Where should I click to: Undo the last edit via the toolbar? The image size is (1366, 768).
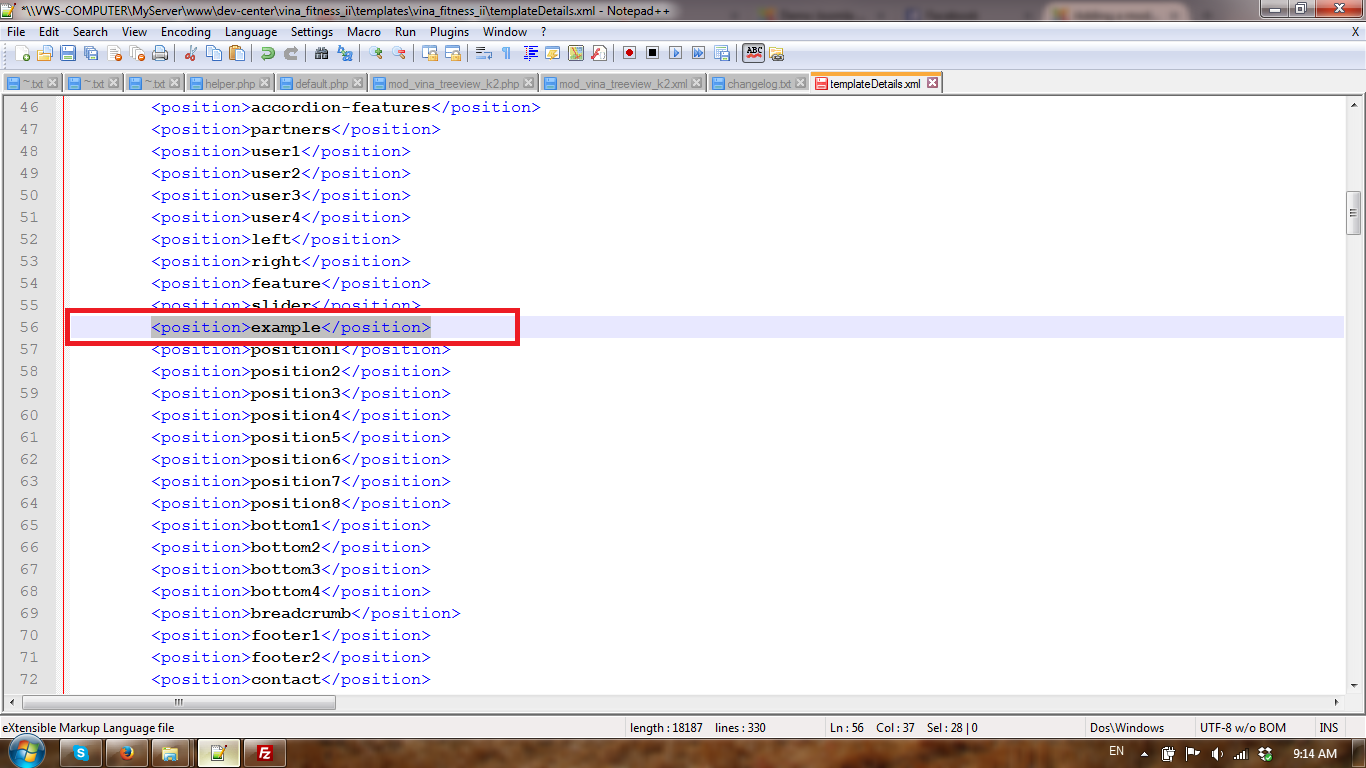268,53
